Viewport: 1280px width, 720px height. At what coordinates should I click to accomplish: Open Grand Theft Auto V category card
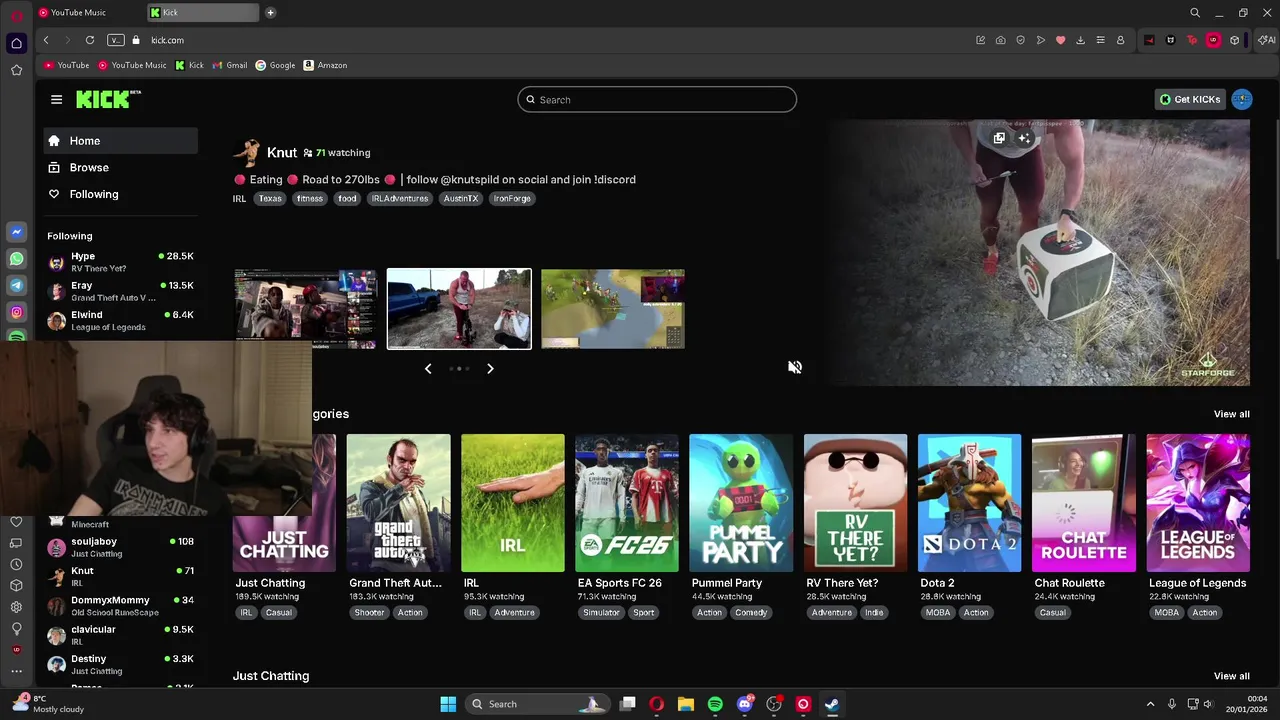(x=398, y=503)
